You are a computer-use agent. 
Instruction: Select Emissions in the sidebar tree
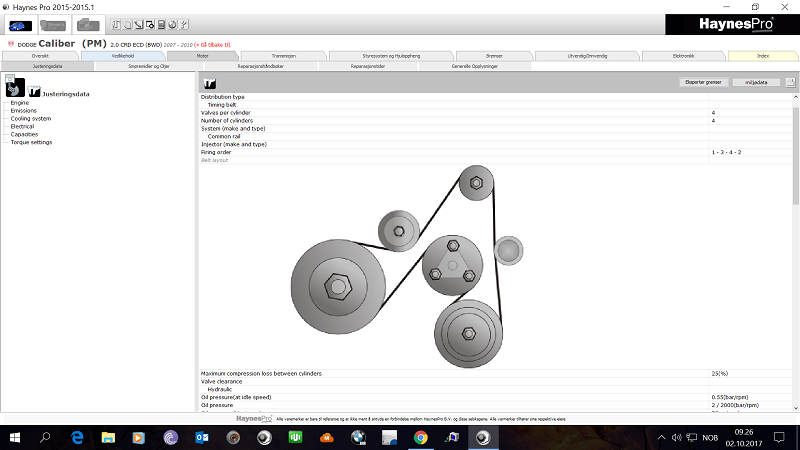pyautogui.click(x=23, y=111)
